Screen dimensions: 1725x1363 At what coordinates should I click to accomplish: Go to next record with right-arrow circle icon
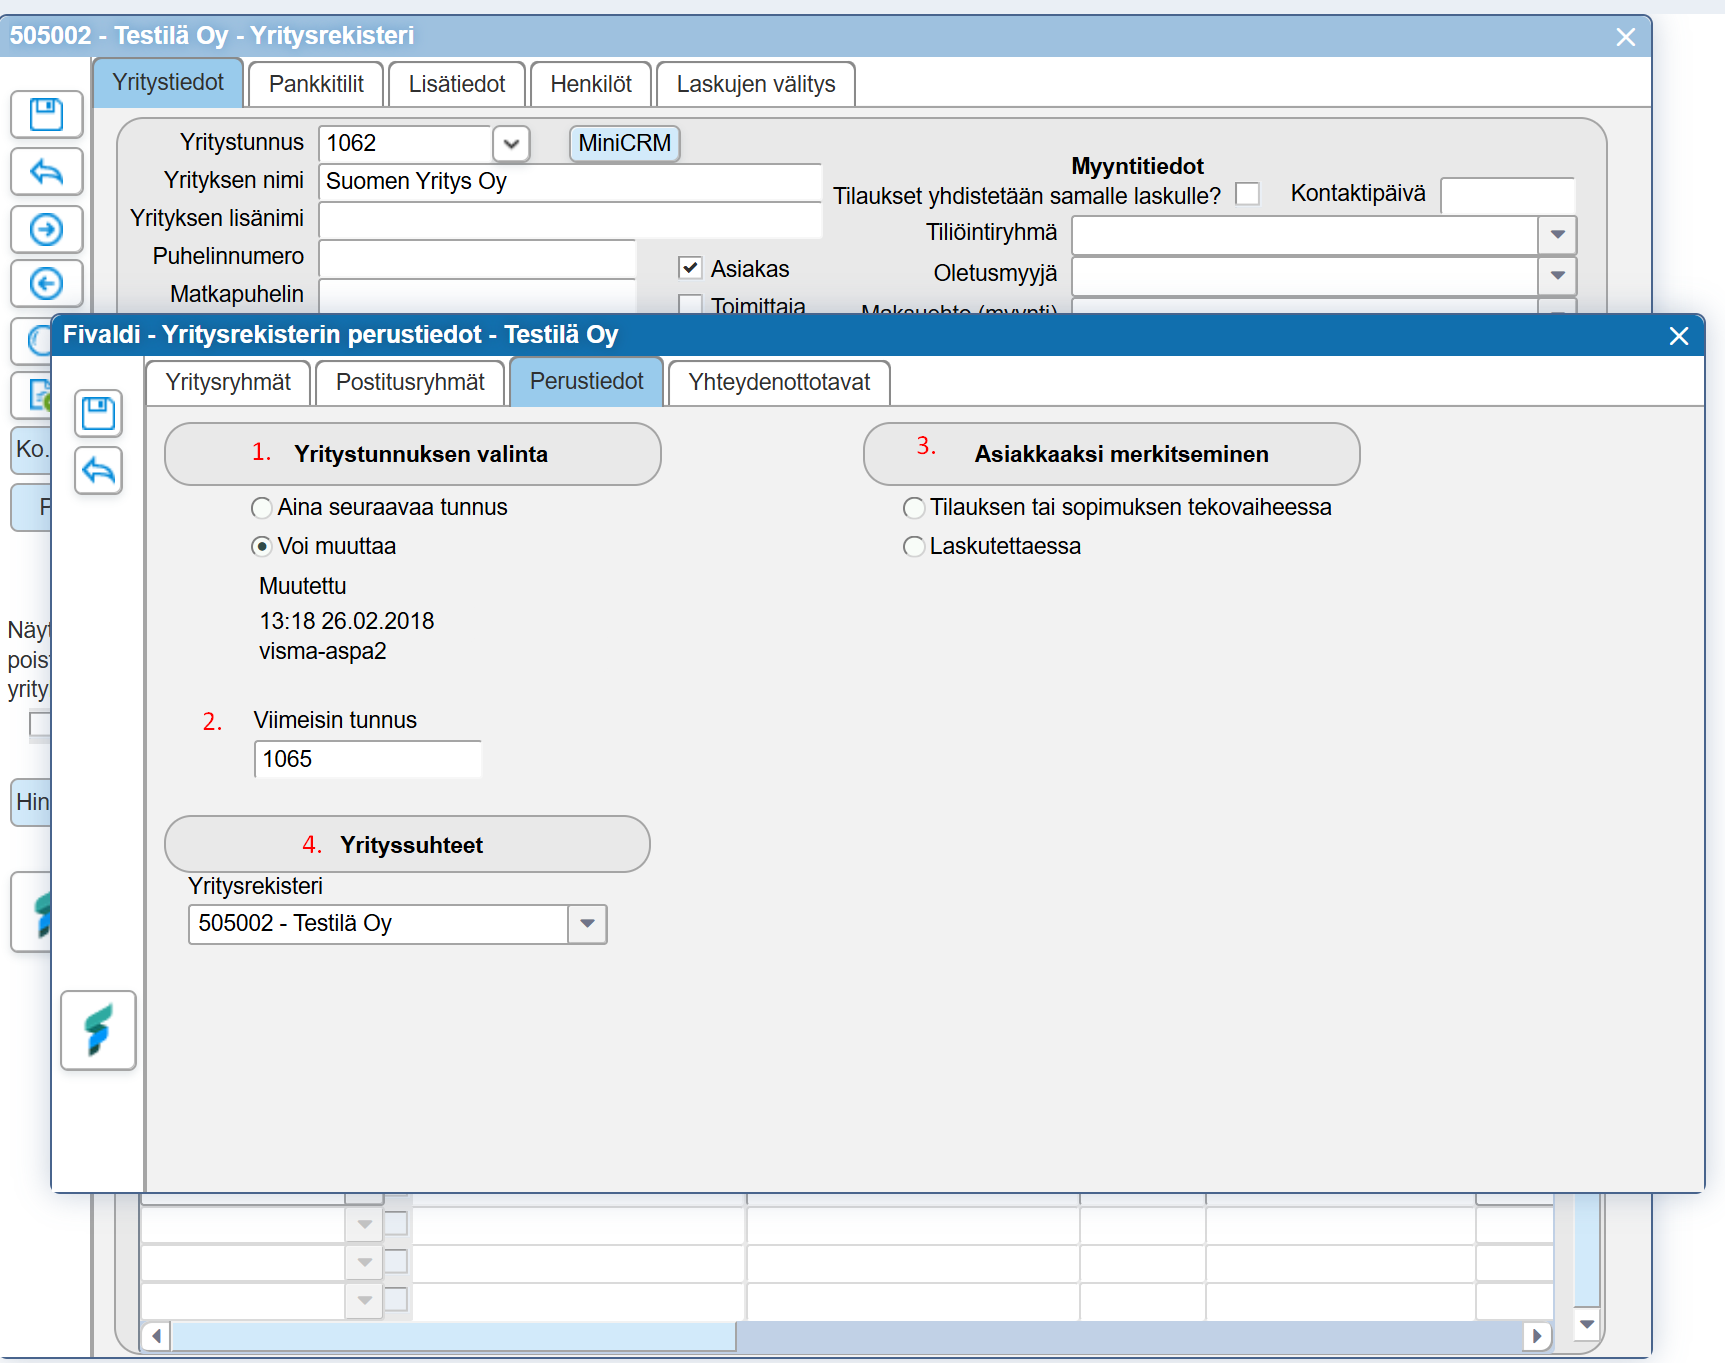(x=46, y=229)
